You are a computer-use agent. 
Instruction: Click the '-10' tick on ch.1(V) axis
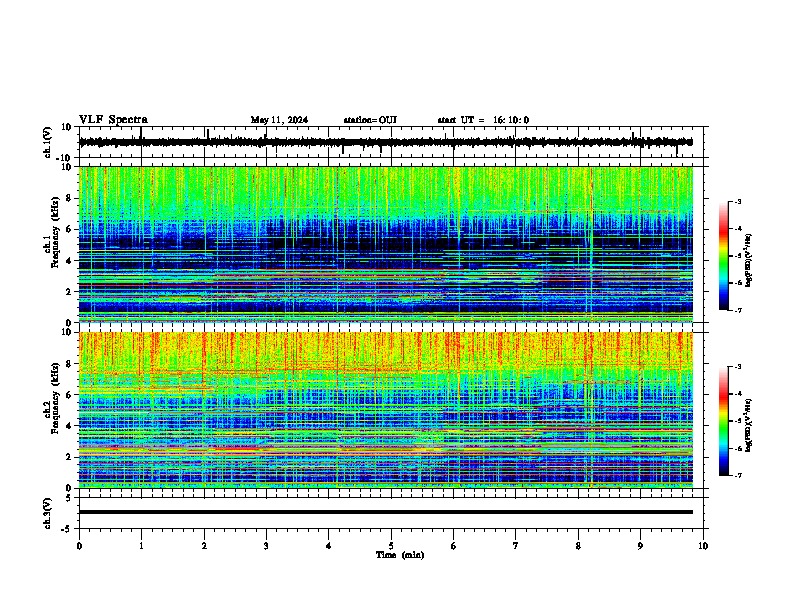(65, 158)
